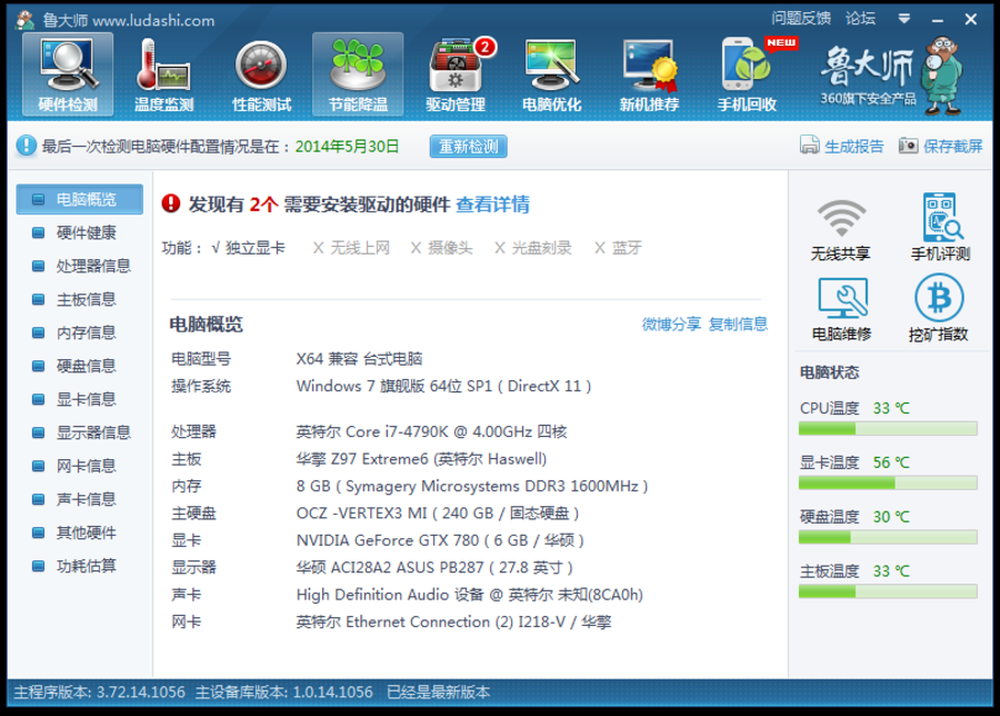Launch 性能测试 performance test
Image resolution: width=1000 pixels, height=716 pixels.
pos(261,75)
